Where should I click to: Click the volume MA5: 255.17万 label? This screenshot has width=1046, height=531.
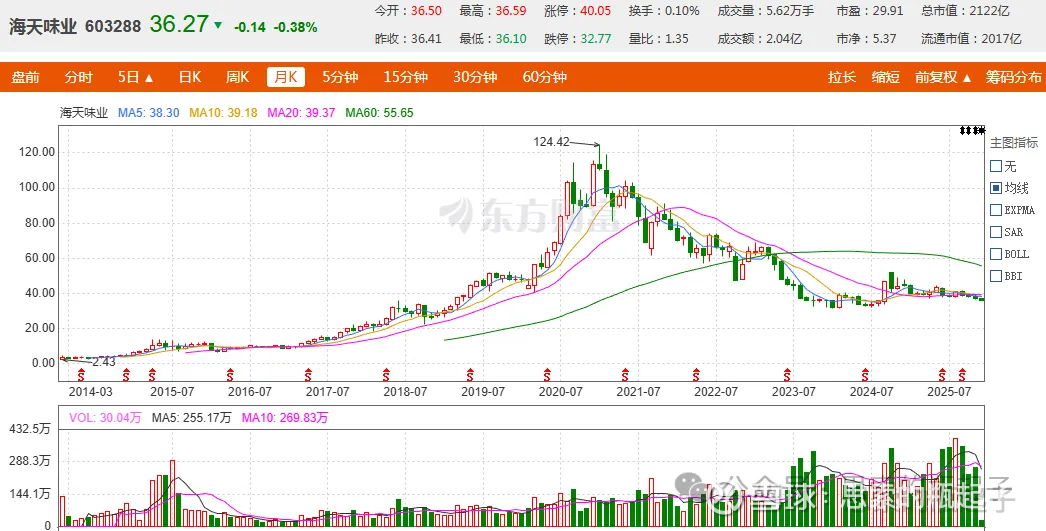(191, 418)
